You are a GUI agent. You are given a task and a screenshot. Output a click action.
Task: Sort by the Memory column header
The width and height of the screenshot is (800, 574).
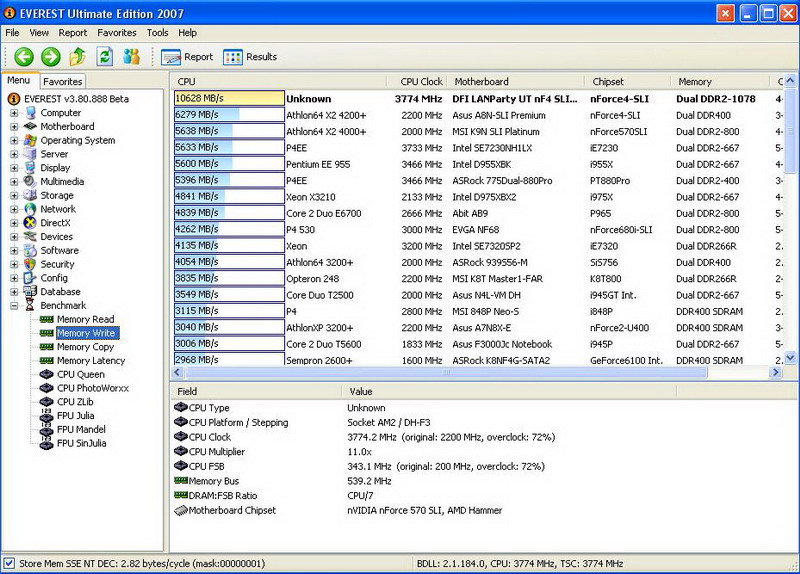[720, 82]
